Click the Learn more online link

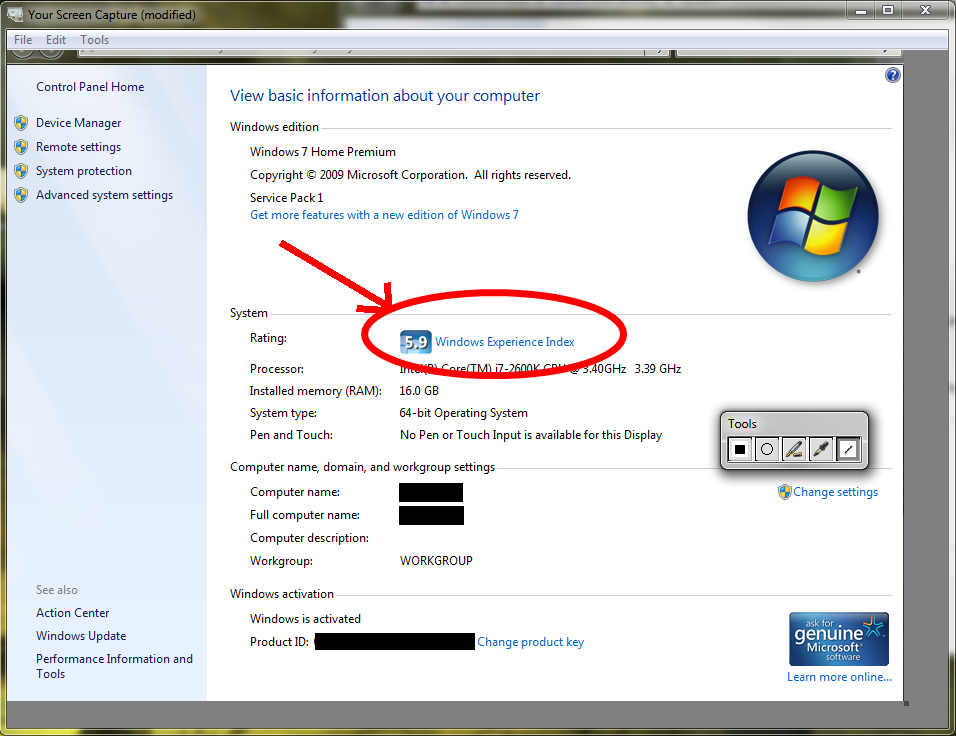839,677
